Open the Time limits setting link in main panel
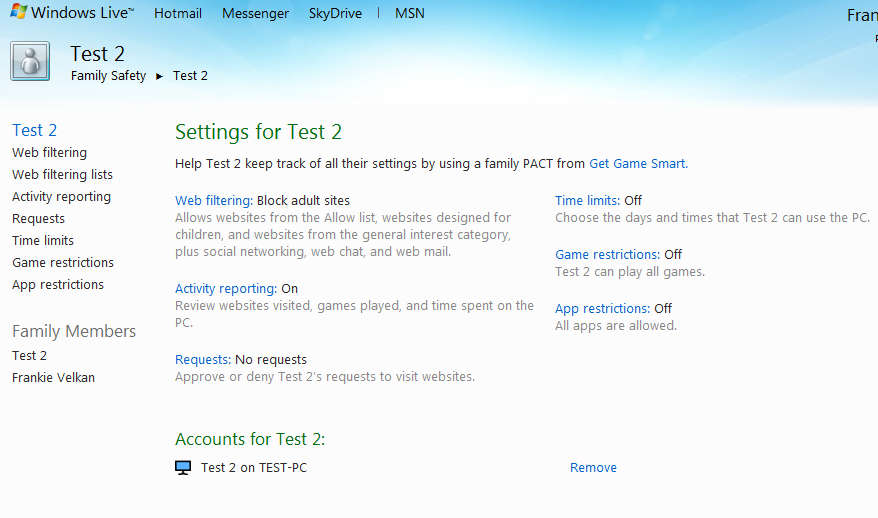878x518 pixels. coord(586,201)
